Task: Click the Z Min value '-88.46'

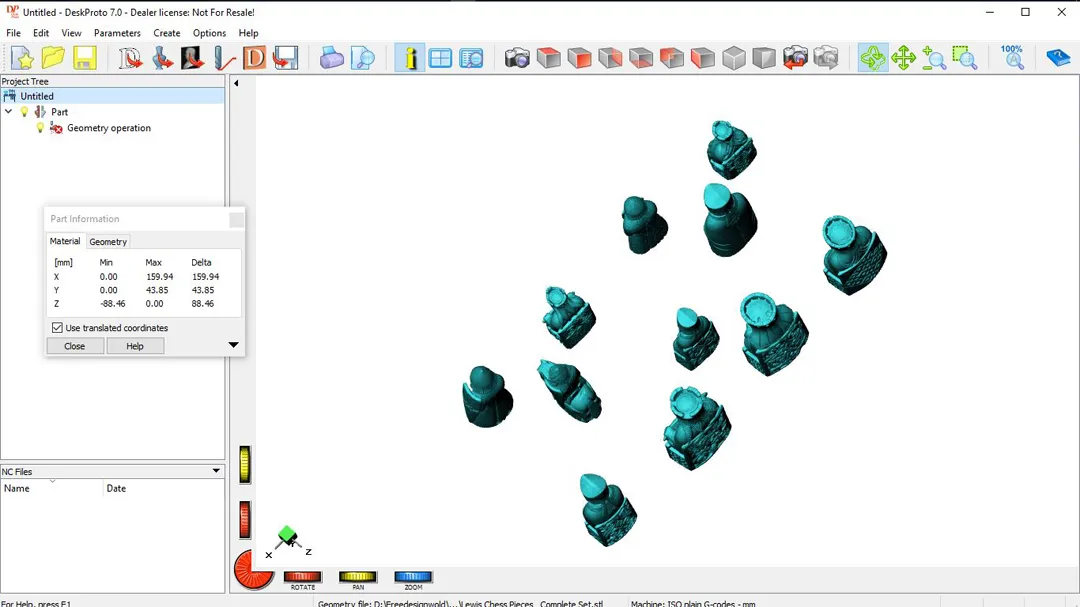Action: coord(113,303)
